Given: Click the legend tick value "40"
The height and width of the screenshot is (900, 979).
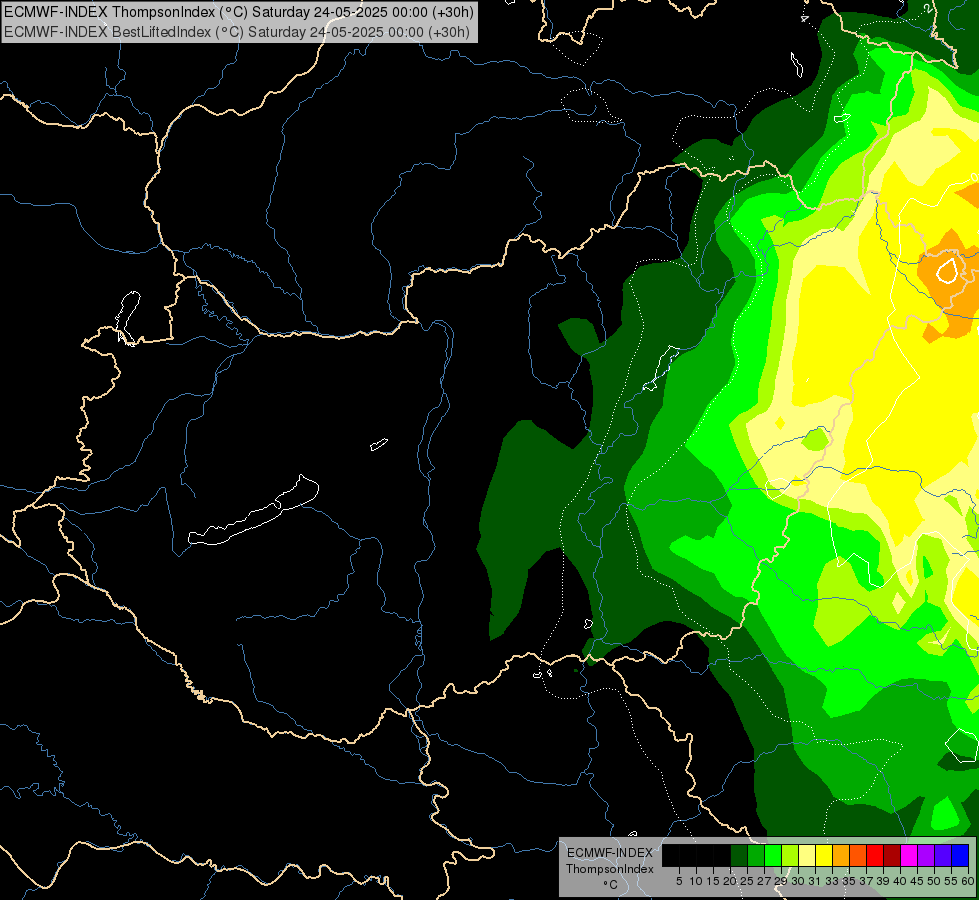Looking at the screenshot, I should 900,881.
